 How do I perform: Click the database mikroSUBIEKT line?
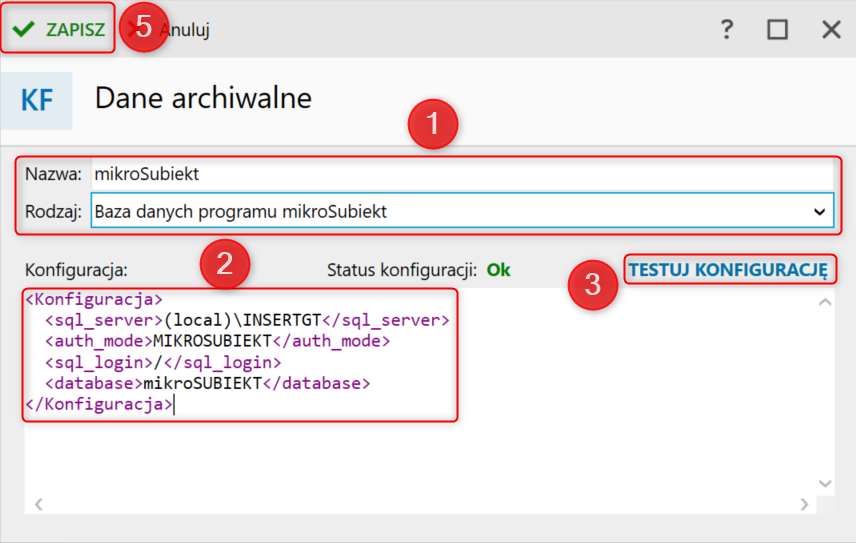(207, 384)
